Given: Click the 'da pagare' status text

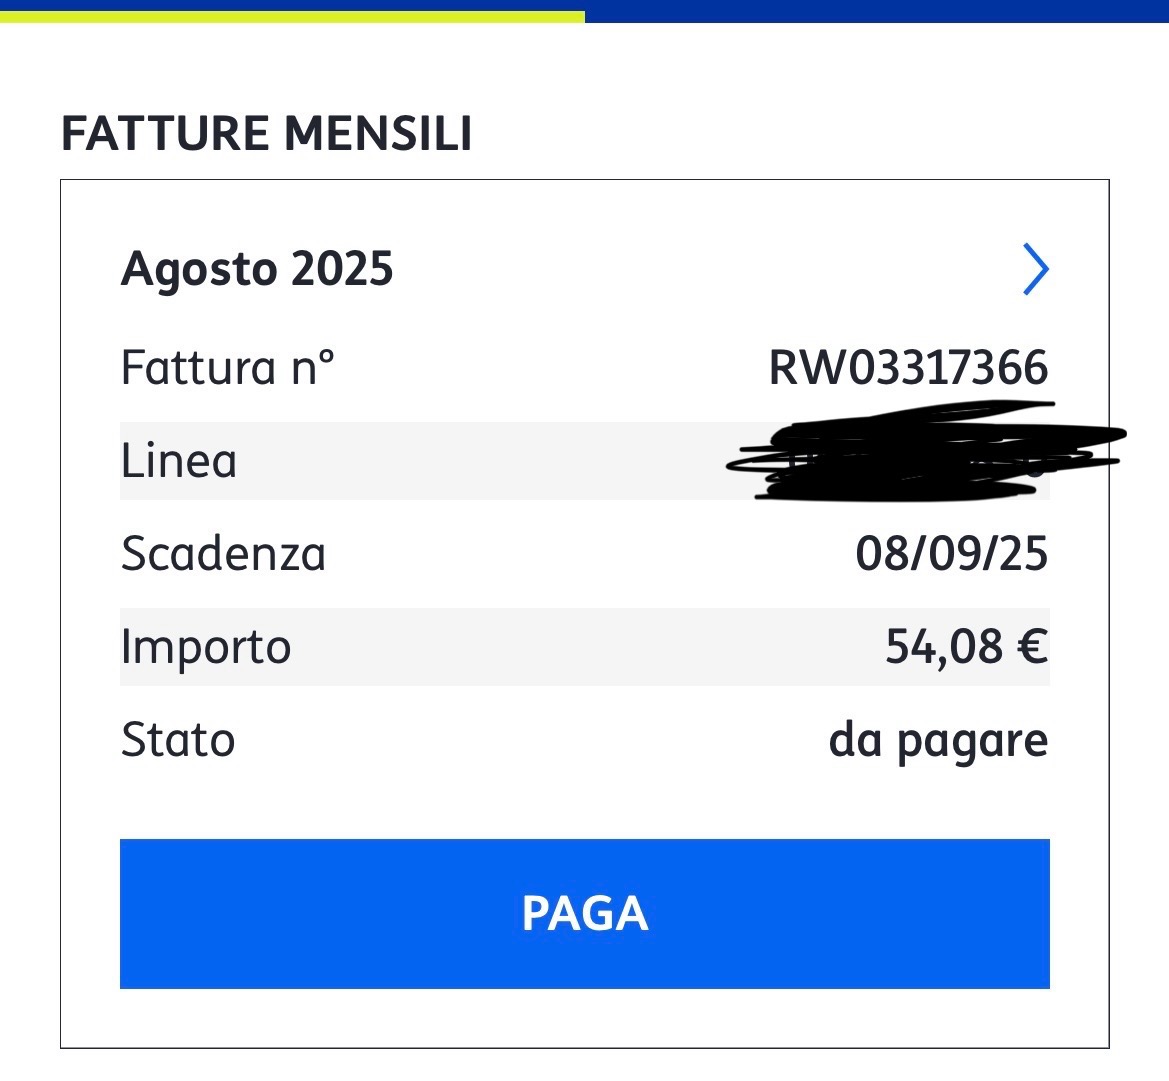Looking at the screenshot, I should pos(939,741).
